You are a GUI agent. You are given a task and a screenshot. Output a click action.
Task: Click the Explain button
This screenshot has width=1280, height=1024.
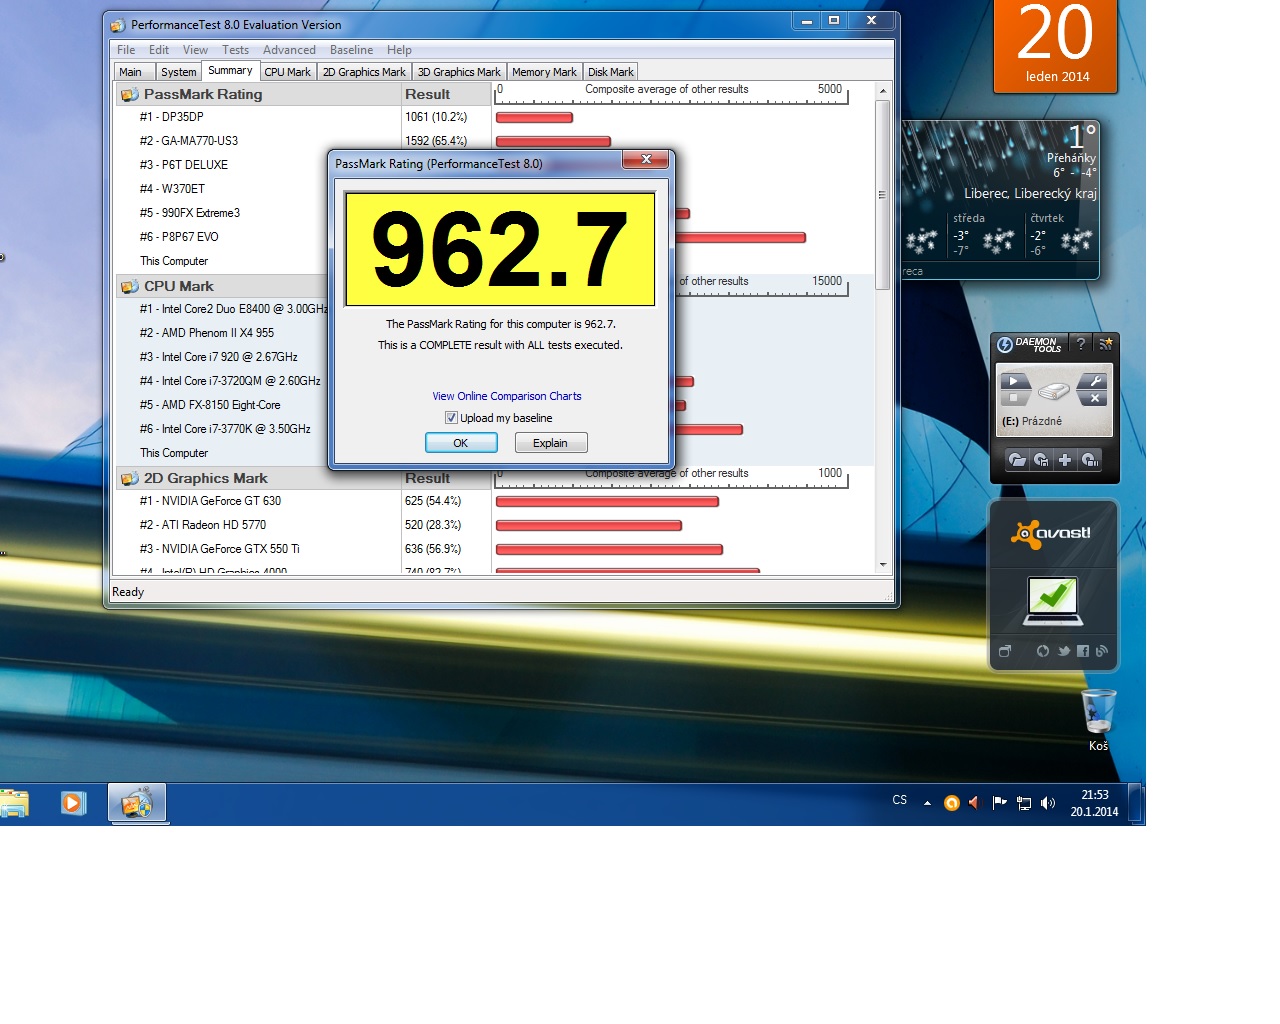click(550, 443)
